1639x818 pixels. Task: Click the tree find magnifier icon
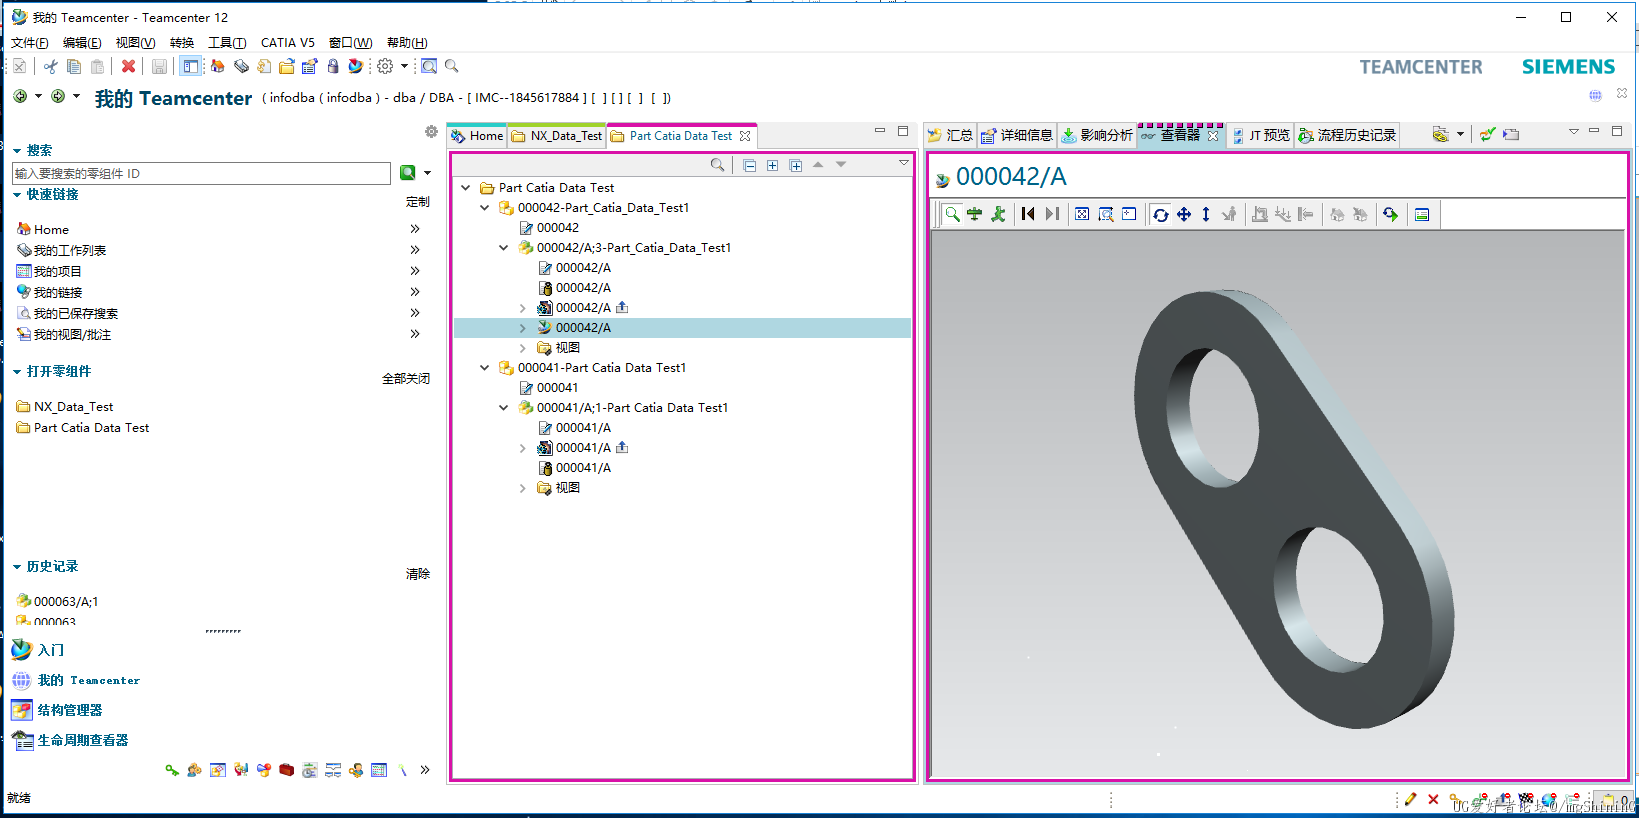click(718, 165)
